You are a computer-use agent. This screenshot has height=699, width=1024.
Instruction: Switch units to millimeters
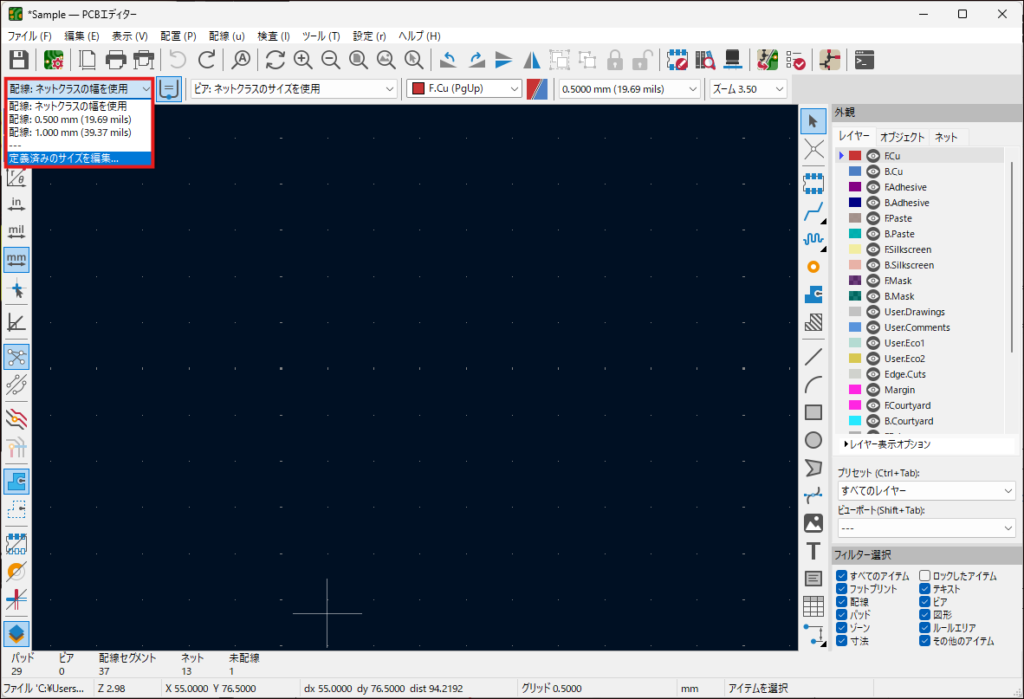17,259
